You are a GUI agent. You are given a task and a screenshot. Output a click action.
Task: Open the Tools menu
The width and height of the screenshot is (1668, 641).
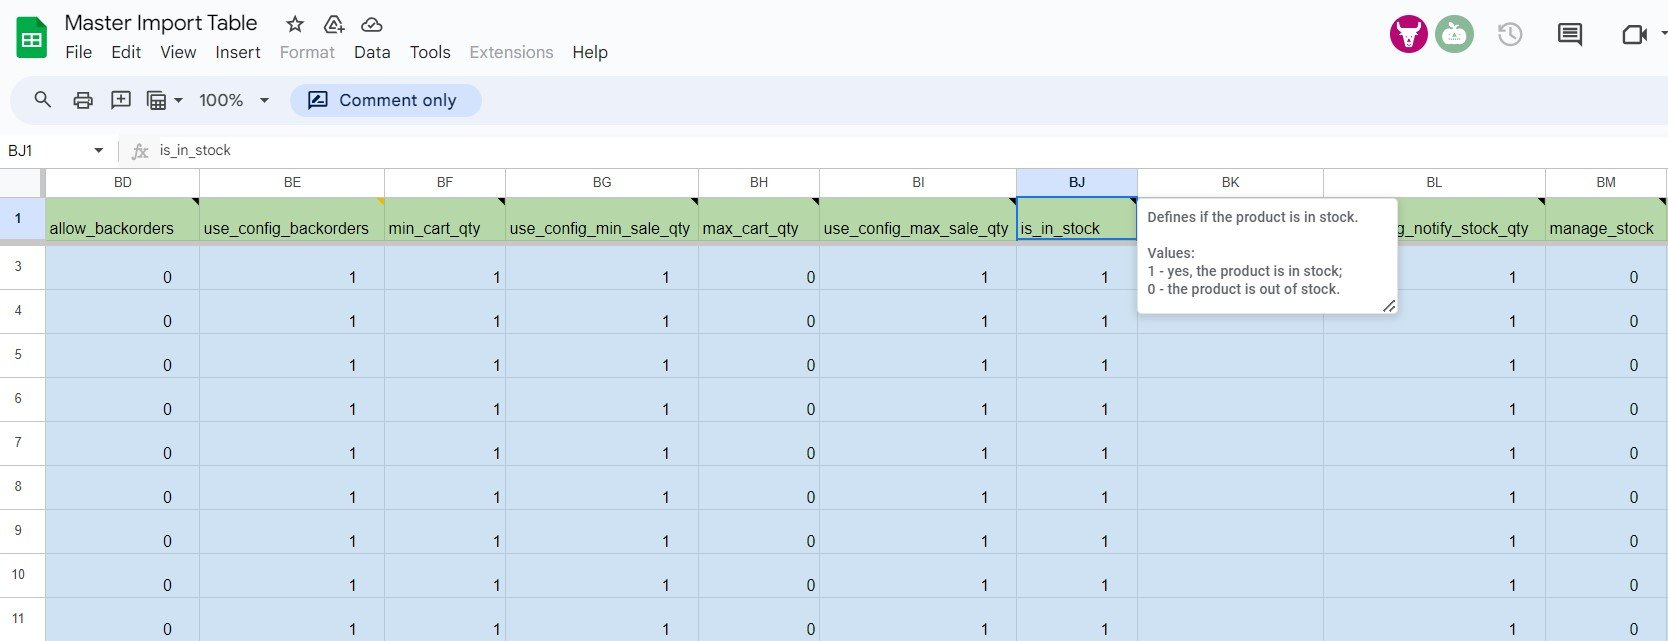point(430,52)
